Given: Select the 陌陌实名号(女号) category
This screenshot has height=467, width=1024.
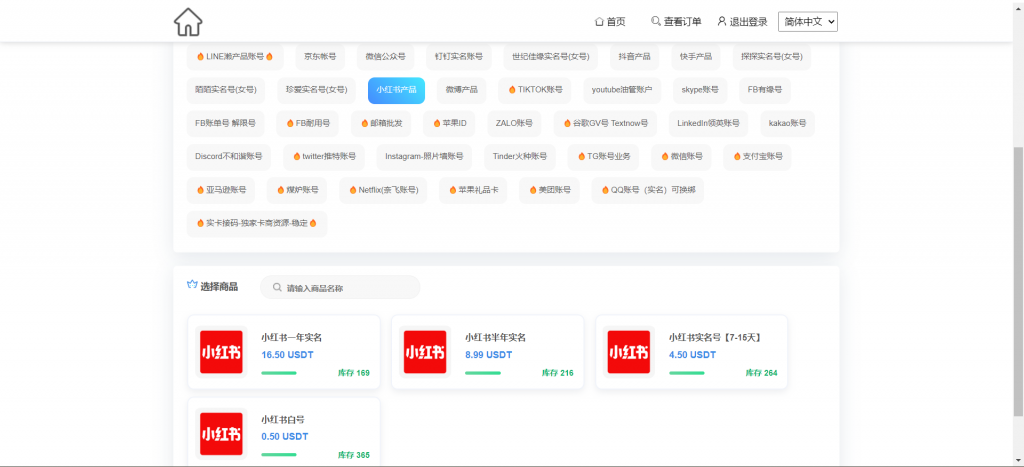Looking at the screenshot, I should pyautogui.click(x=226, y=90).
